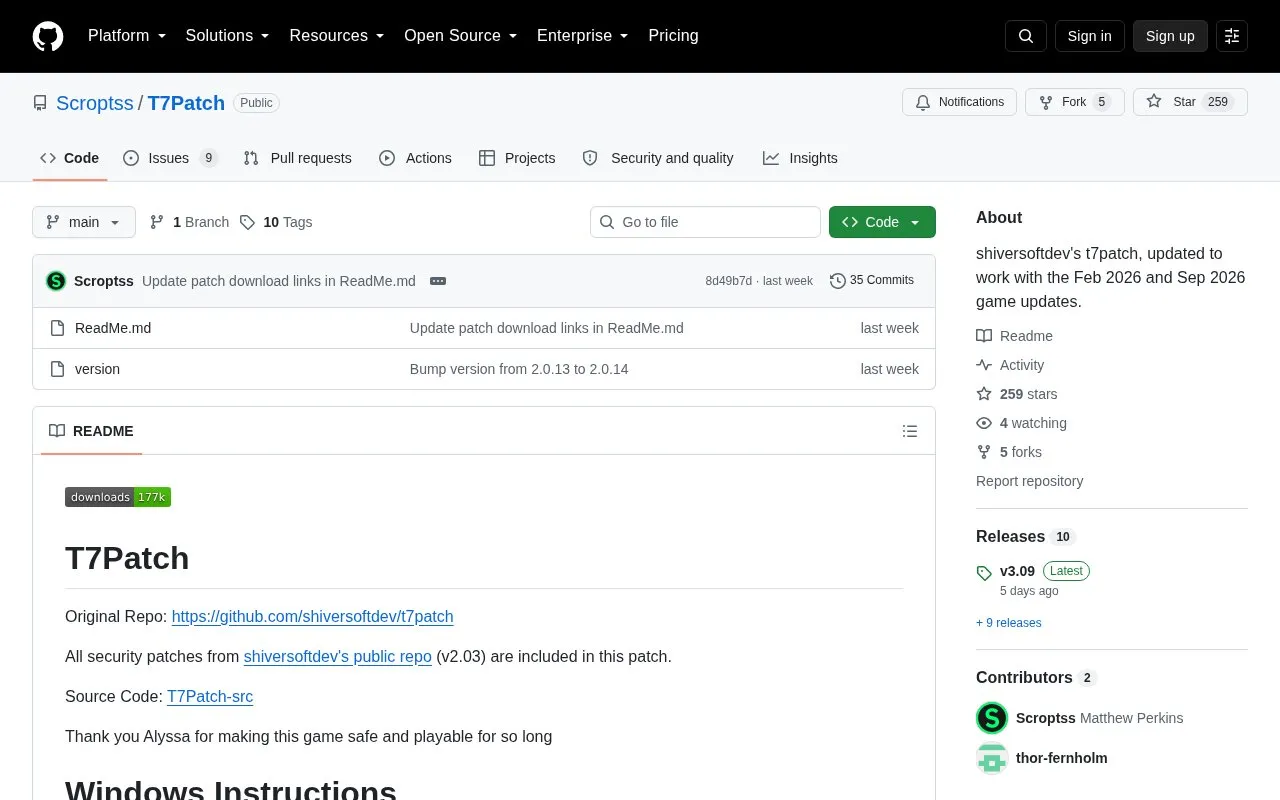Switch to the Projects tab
This screenshot has width=1280, height=800.
pos(517,158)
